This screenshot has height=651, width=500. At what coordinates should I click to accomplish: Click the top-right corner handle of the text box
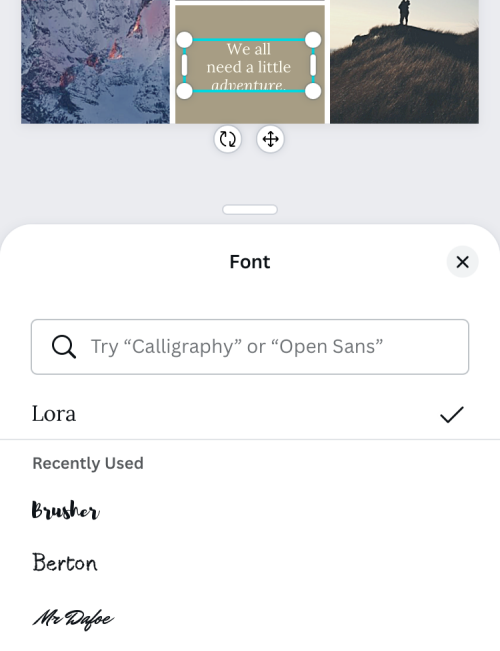[x=313, y=40]
